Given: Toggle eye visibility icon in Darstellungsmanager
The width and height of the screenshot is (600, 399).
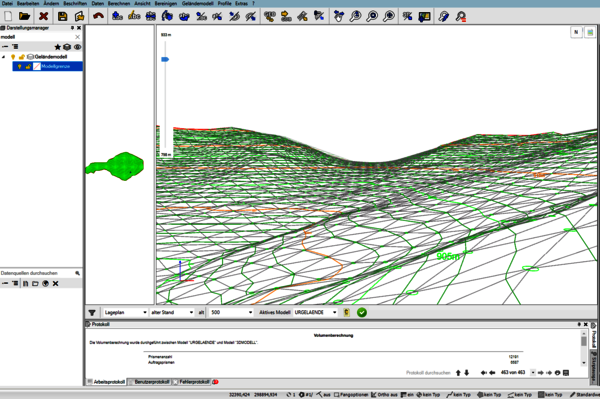Looking at the screenshot, I should (x=78, y=47).
